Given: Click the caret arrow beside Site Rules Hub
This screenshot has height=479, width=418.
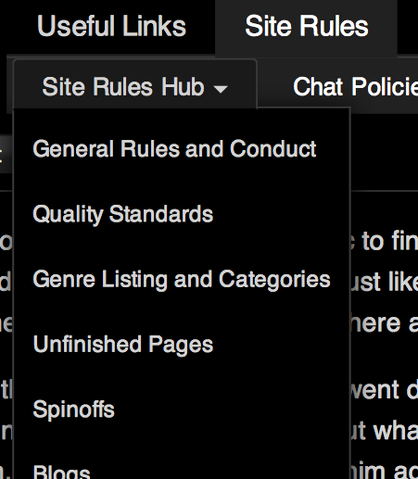Looking at the screenshot, I should tap(220, 89).
